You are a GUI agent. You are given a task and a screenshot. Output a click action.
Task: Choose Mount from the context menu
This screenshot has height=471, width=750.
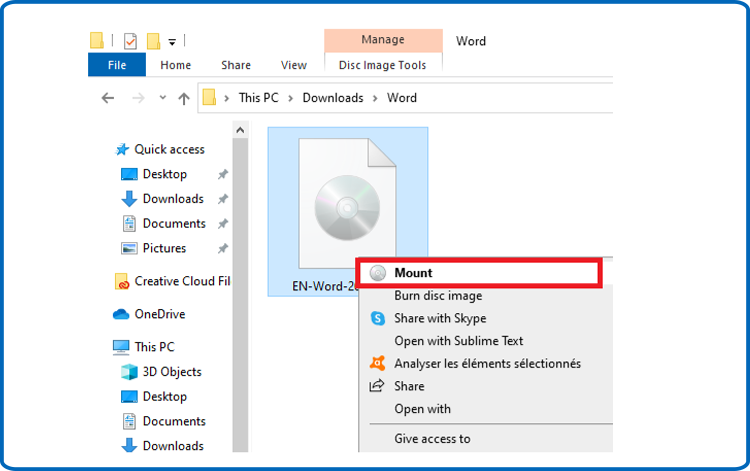(x=479, y=273)
